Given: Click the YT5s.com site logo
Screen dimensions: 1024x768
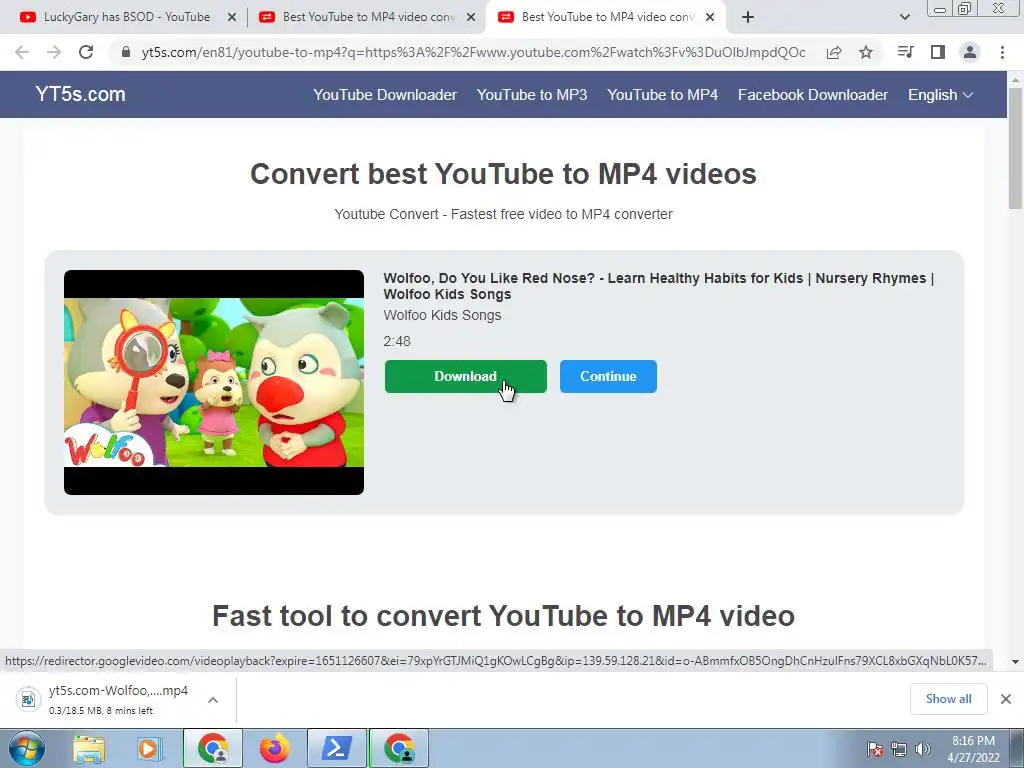Looking at the screenshot, I should [x=80, y=95].
